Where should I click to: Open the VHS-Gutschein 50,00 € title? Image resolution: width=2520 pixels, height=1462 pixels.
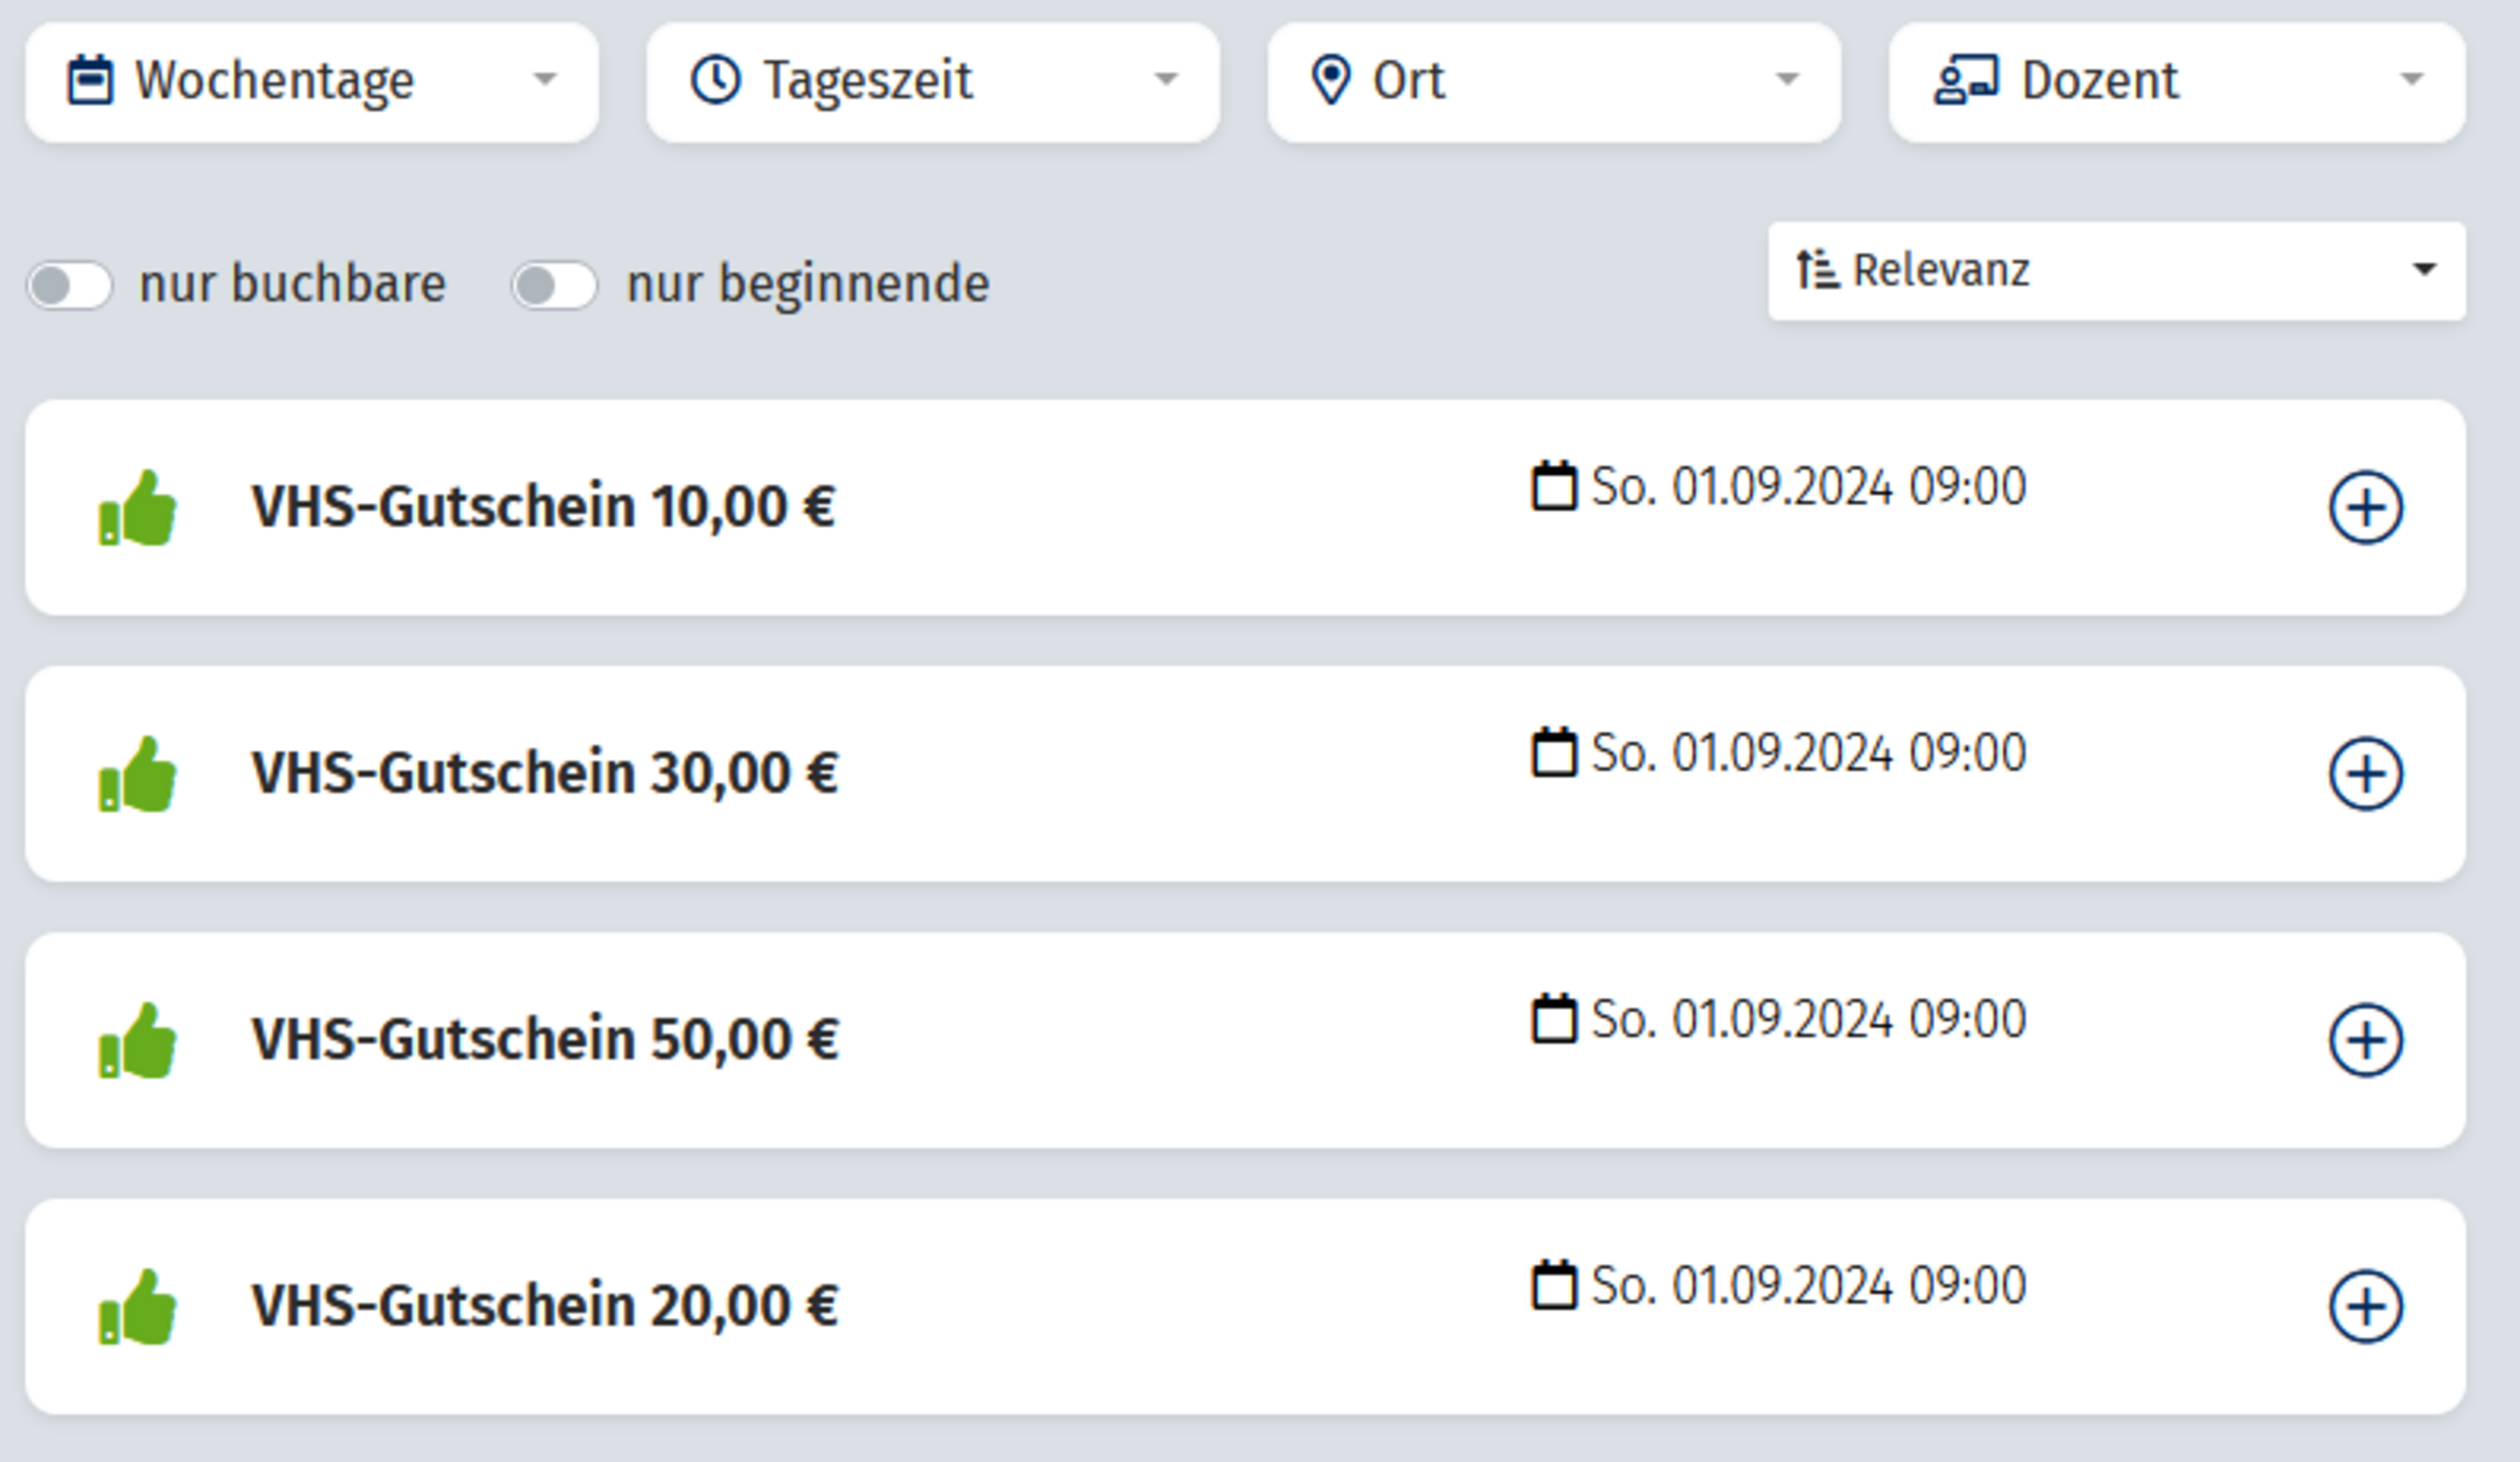pyautogui.click(x=545, y=1040)
